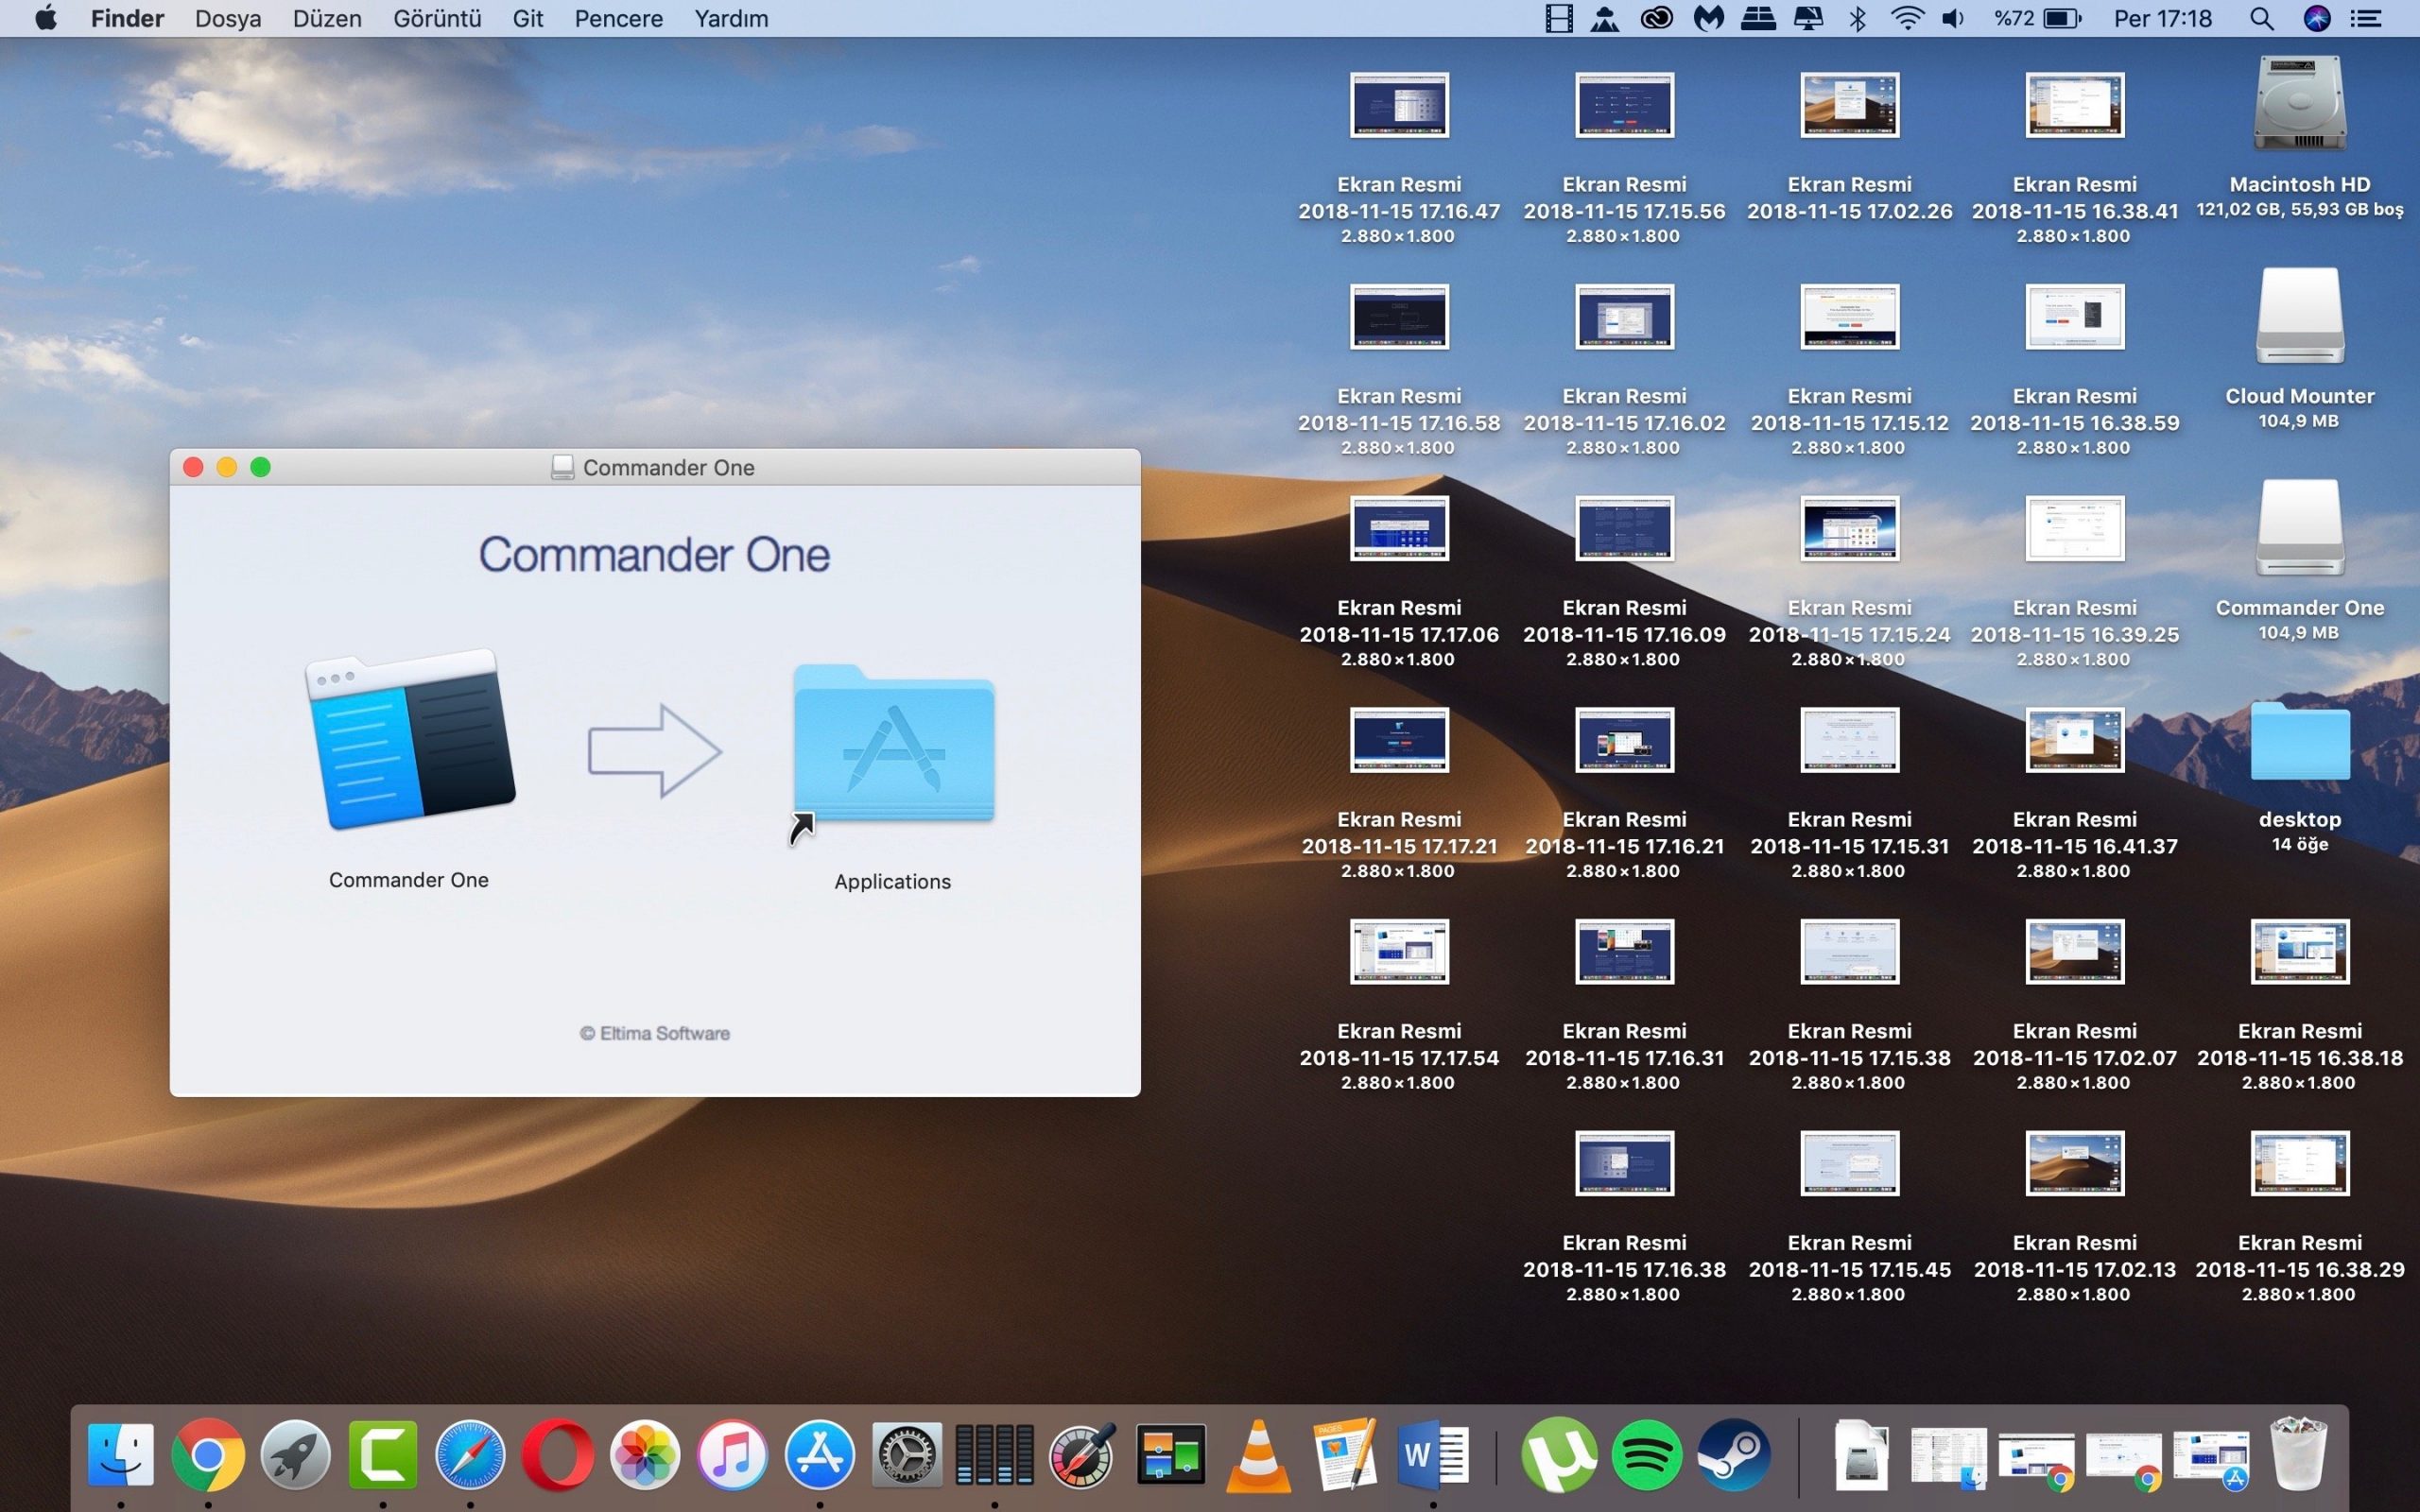Open Spotify from the dock
2420x1512 pixels.
[1646, 1454]
